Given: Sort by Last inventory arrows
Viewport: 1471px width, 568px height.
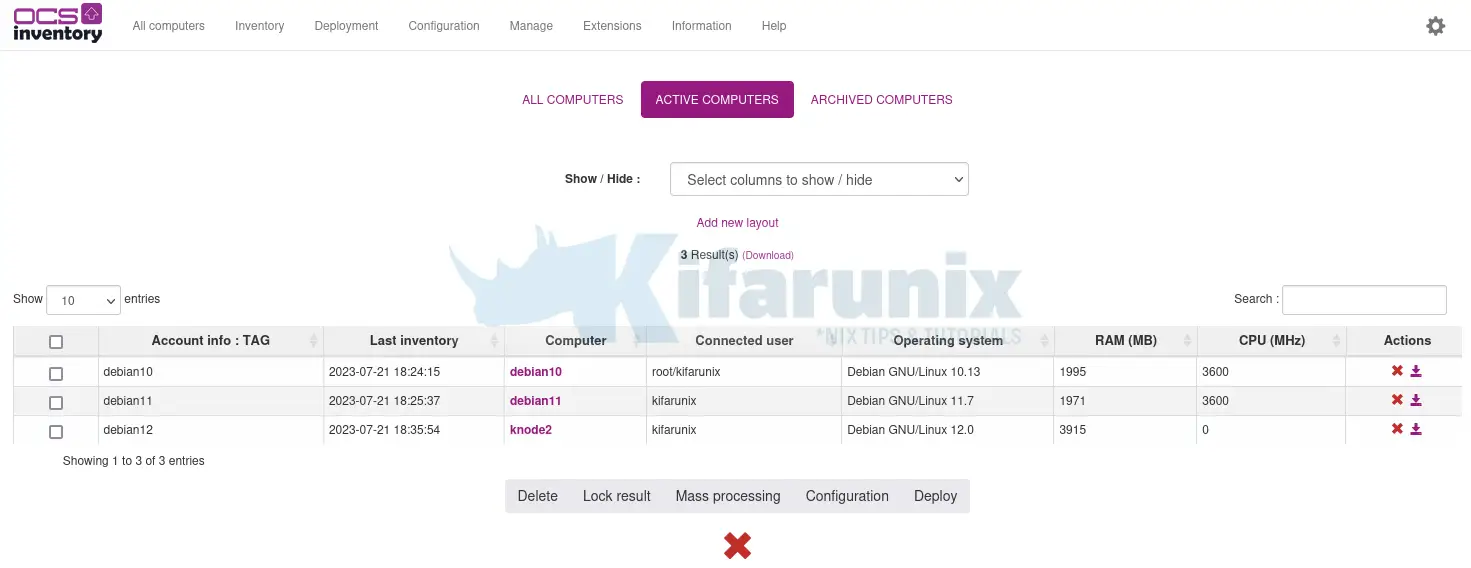Looking at the screenshot, I should pos(494,341).
